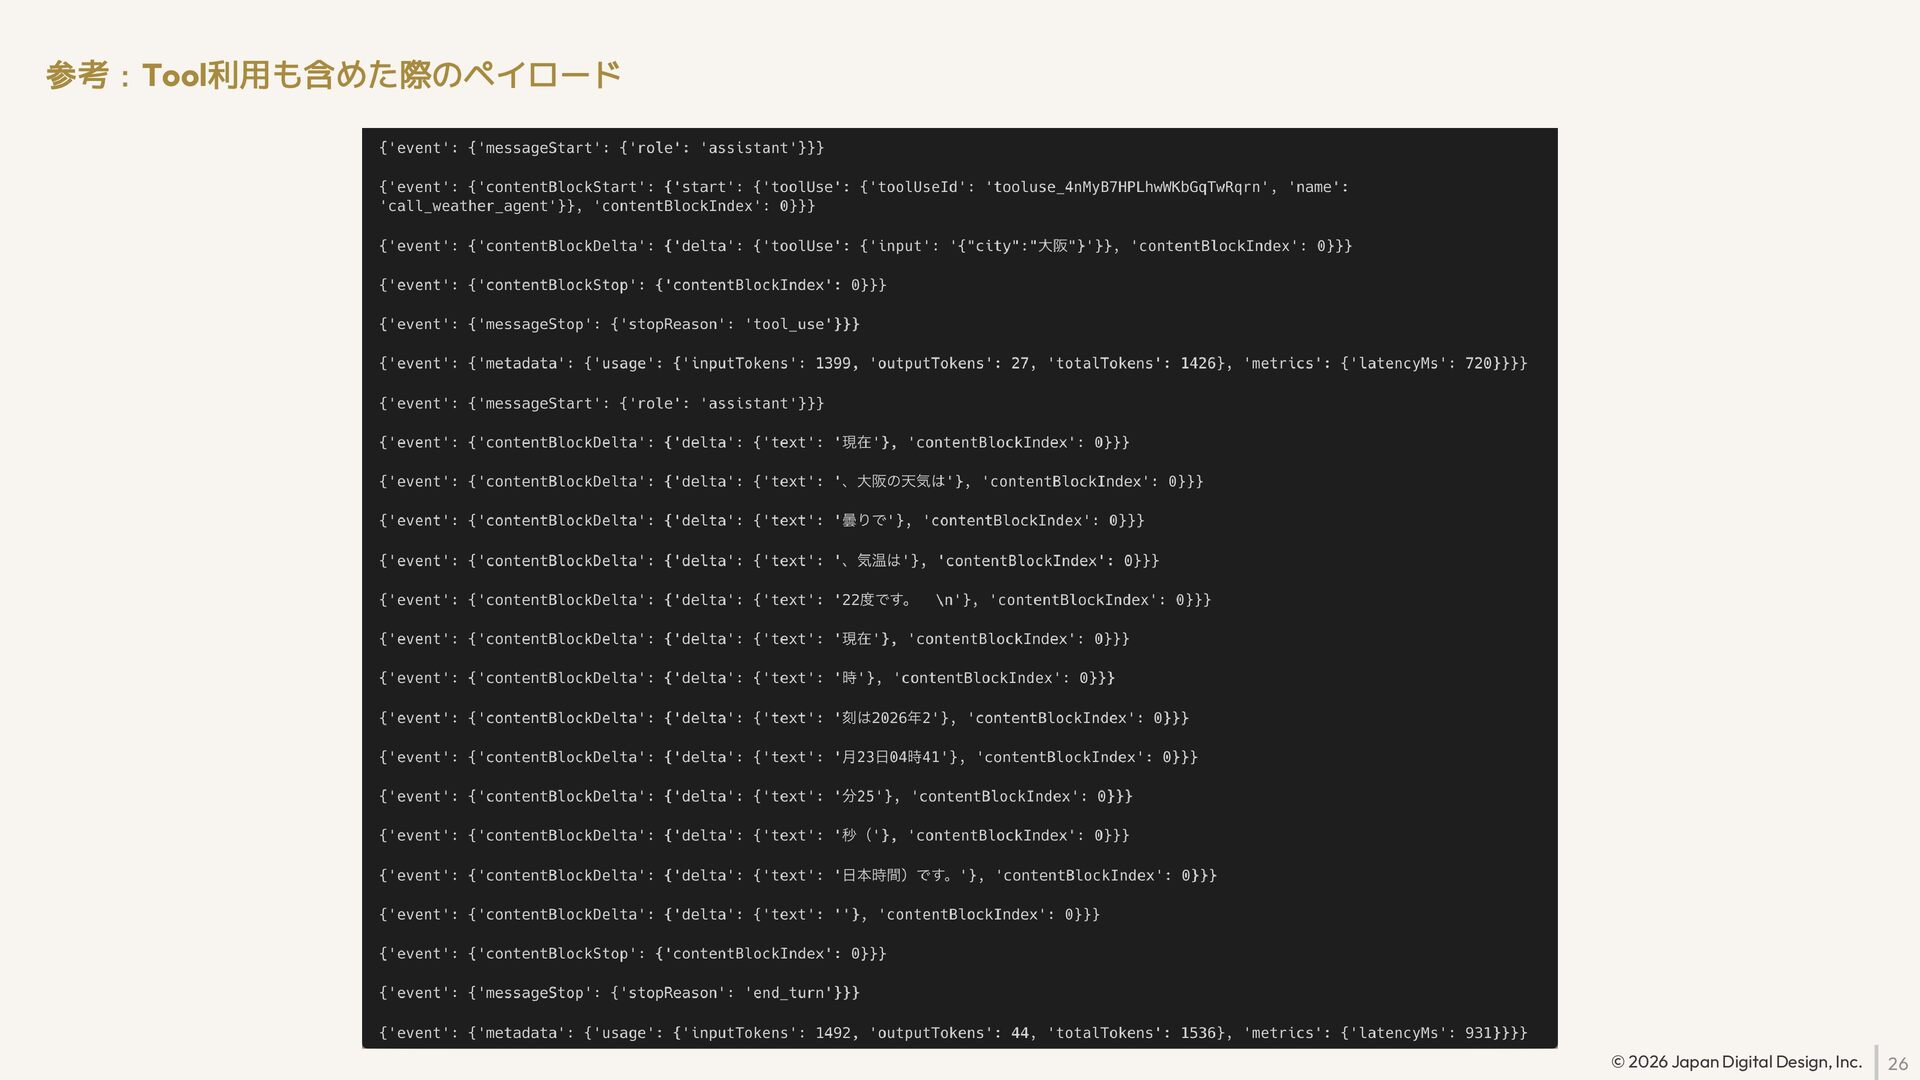Click the slide title about Tool payload
This screenshot has height=1080, width=1920.
(333, 75)
